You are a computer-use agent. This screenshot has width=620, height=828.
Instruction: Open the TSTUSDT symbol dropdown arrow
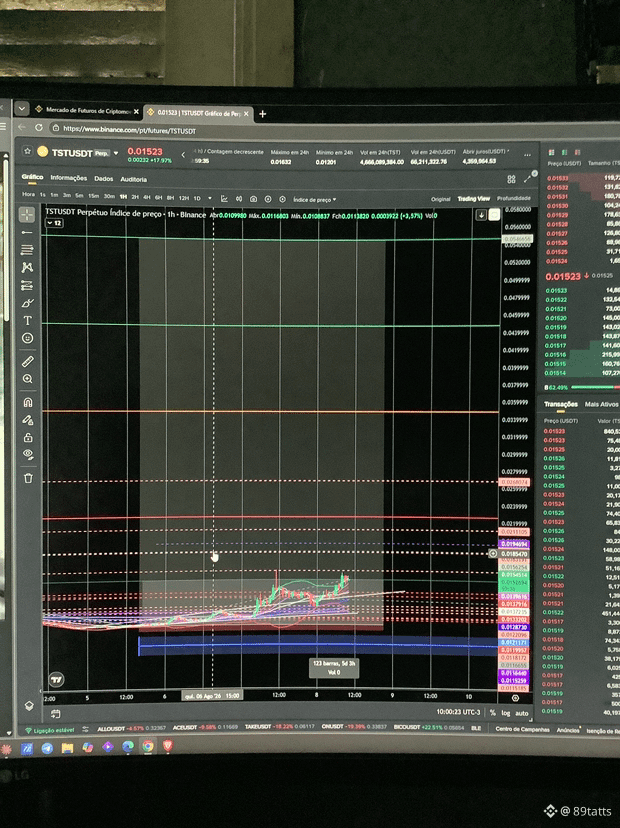point(116,153)
